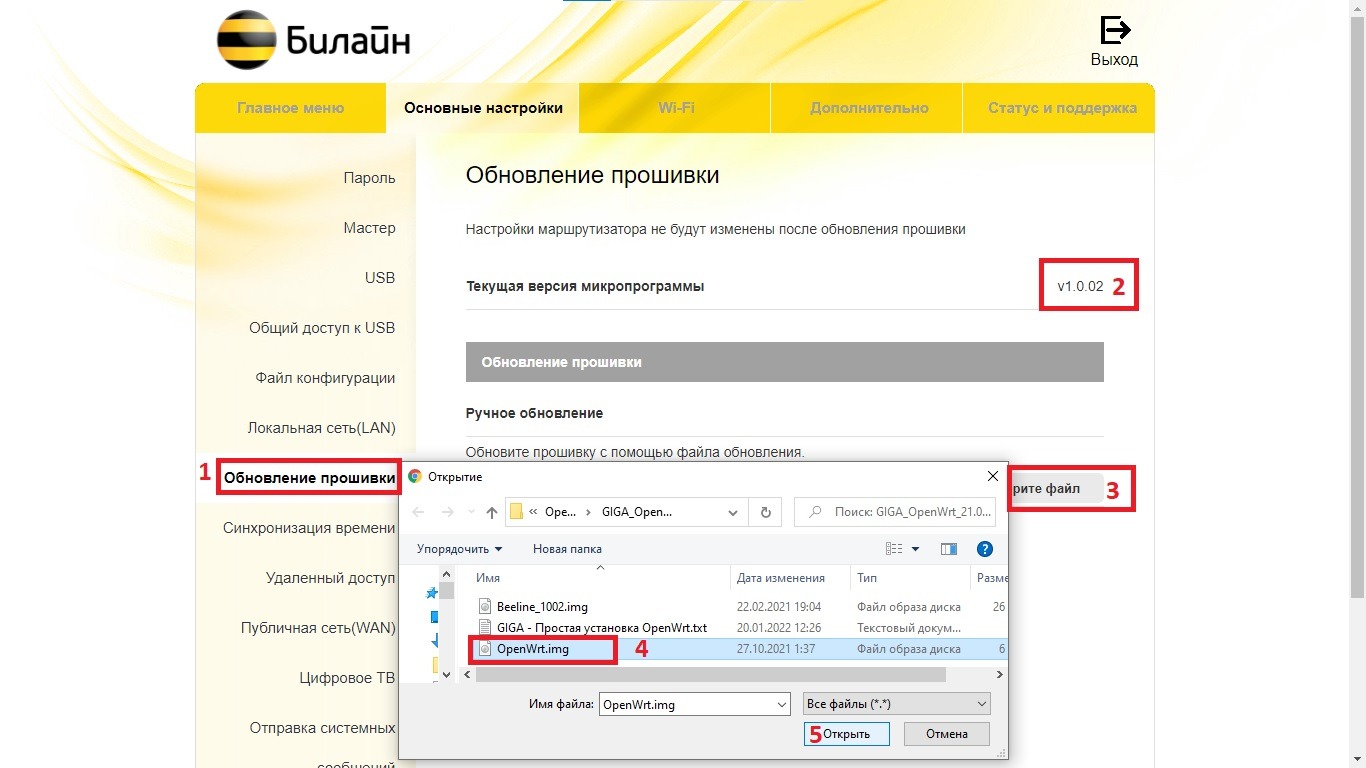Click the Открыть button

(846, 734)
